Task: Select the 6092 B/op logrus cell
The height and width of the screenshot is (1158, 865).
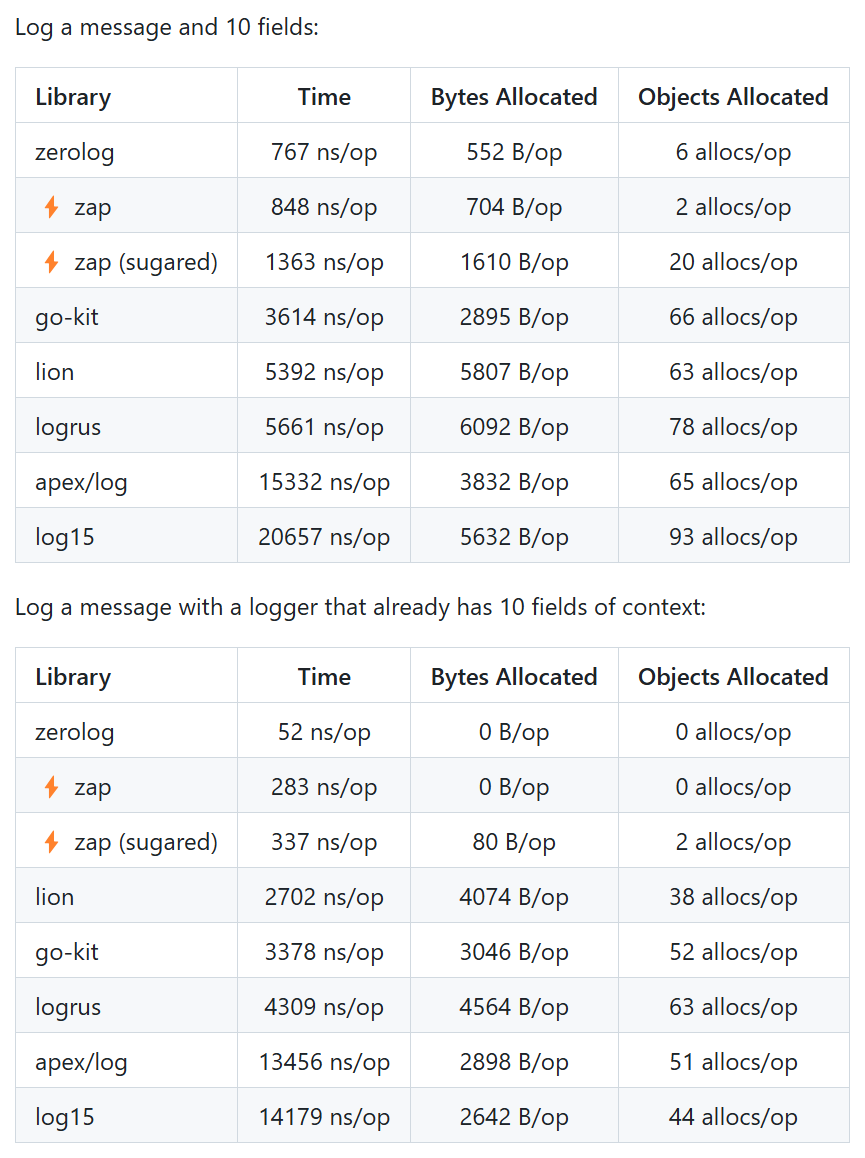Action: click(514, 427)
